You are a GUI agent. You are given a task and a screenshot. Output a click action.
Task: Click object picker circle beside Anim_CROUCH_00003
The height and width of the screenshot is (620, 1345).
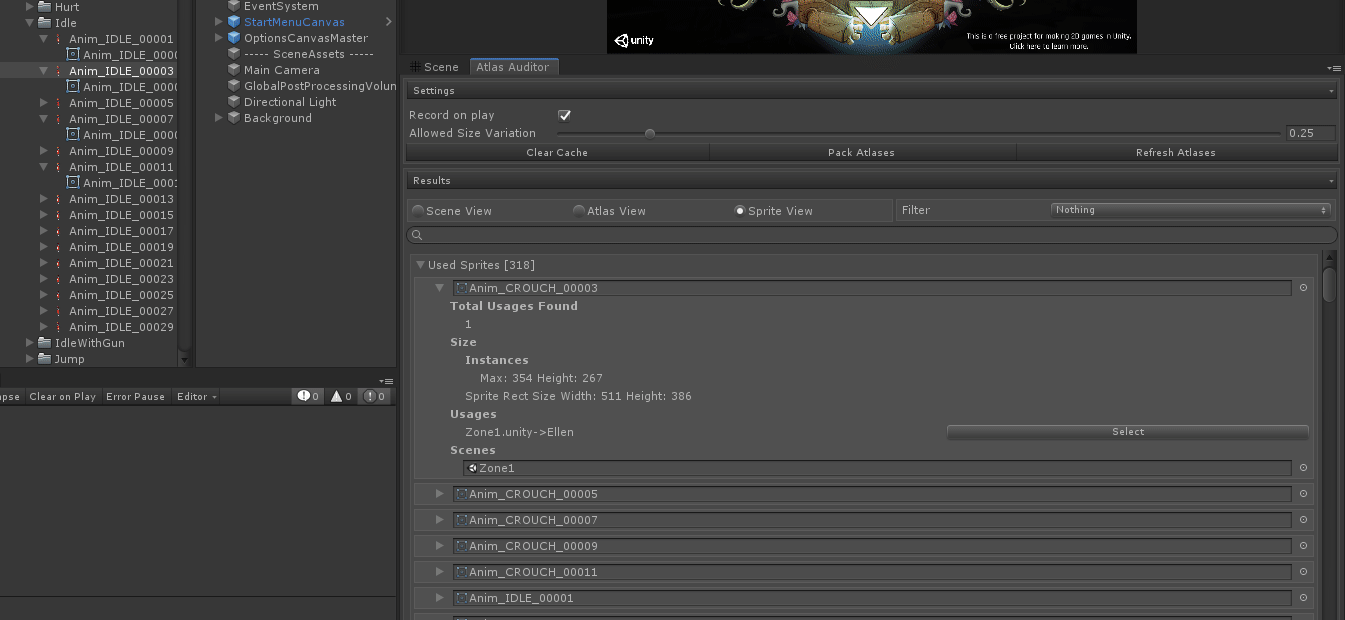1303,288
